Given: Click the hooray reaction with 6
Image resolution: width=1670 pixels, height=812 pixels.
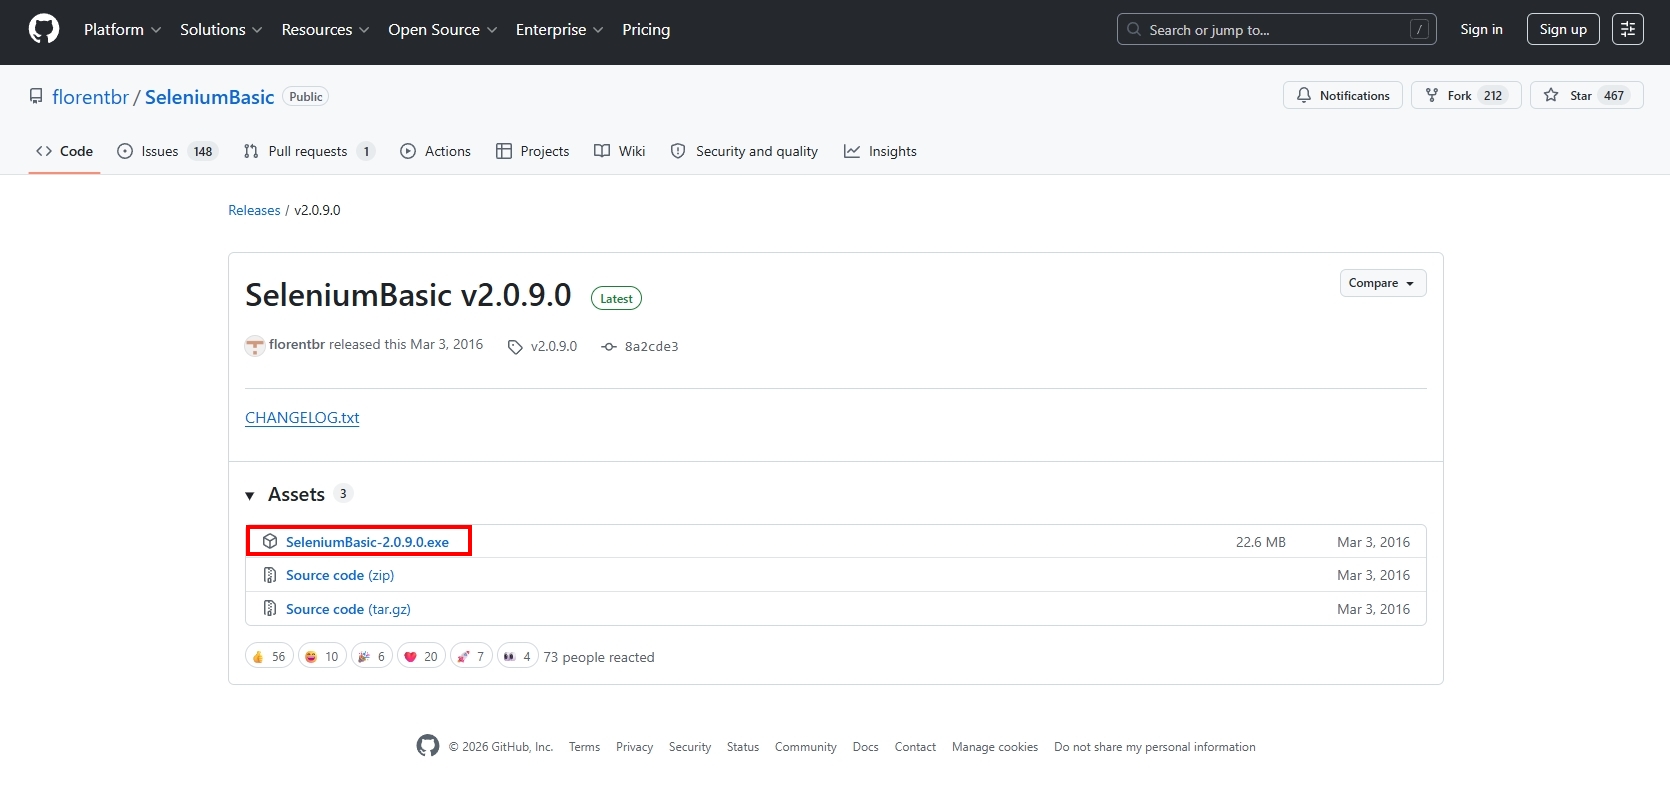Looking at the screenshot, I should click(372, 656).
